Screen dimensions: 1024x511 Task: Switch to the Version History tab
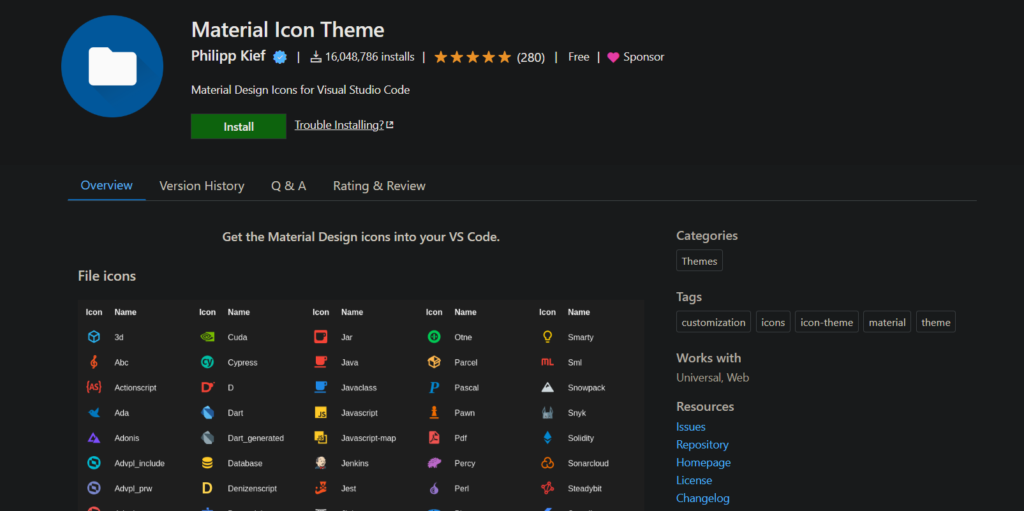(202, 186)
